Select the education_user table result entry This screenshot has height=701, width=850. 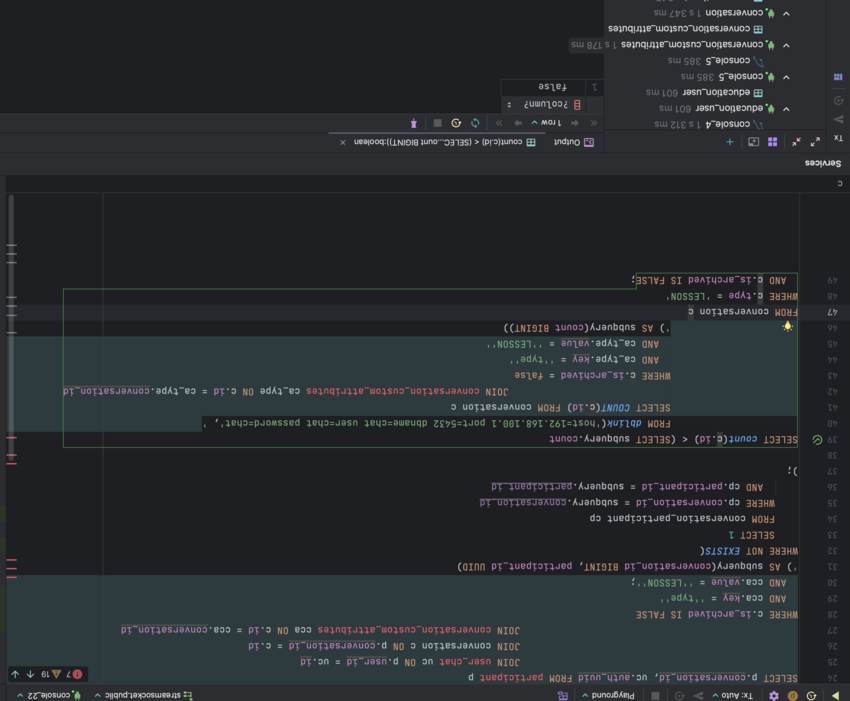(x=704, y=93)
